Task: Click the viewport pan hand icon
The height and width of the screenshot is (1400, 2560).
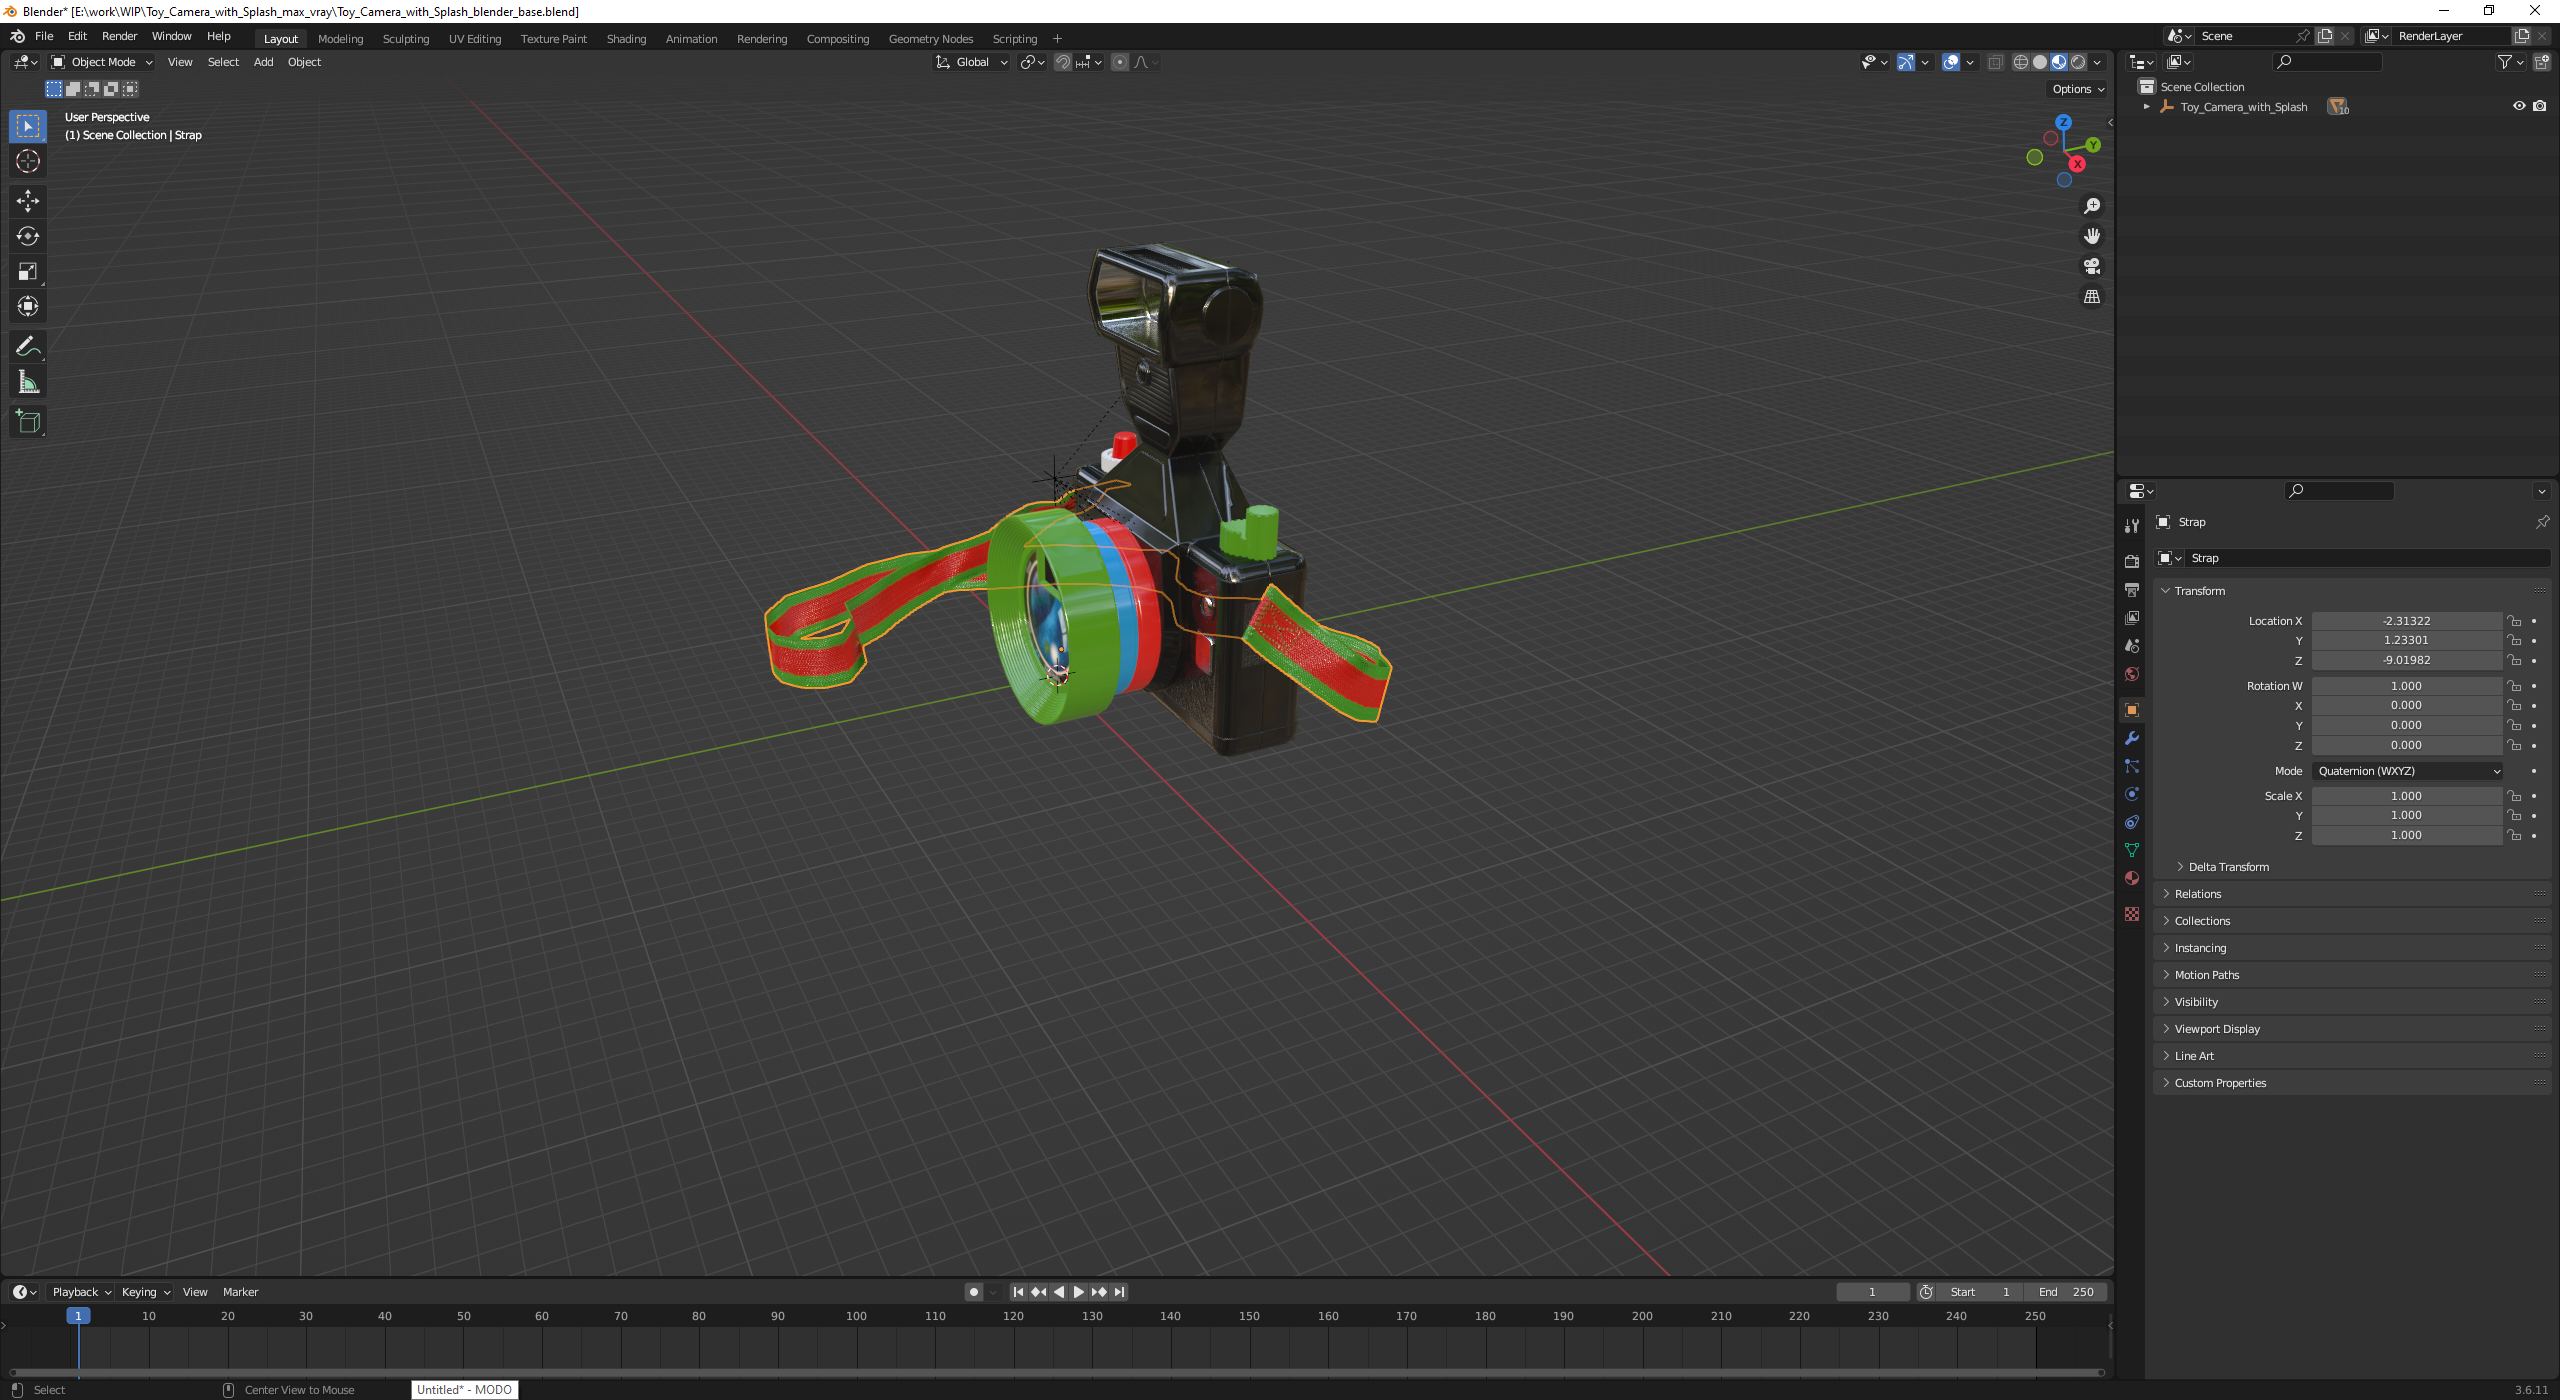Action: [2092, 236]
